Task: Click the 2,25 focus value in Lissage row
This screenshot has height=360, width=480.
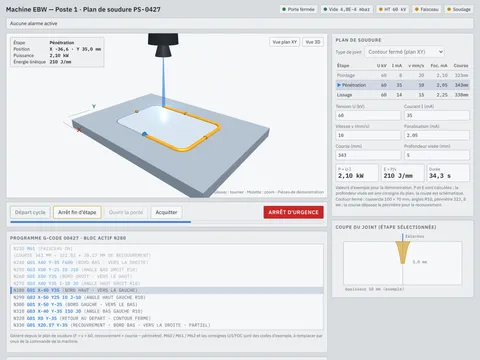Action: [442, 95]
